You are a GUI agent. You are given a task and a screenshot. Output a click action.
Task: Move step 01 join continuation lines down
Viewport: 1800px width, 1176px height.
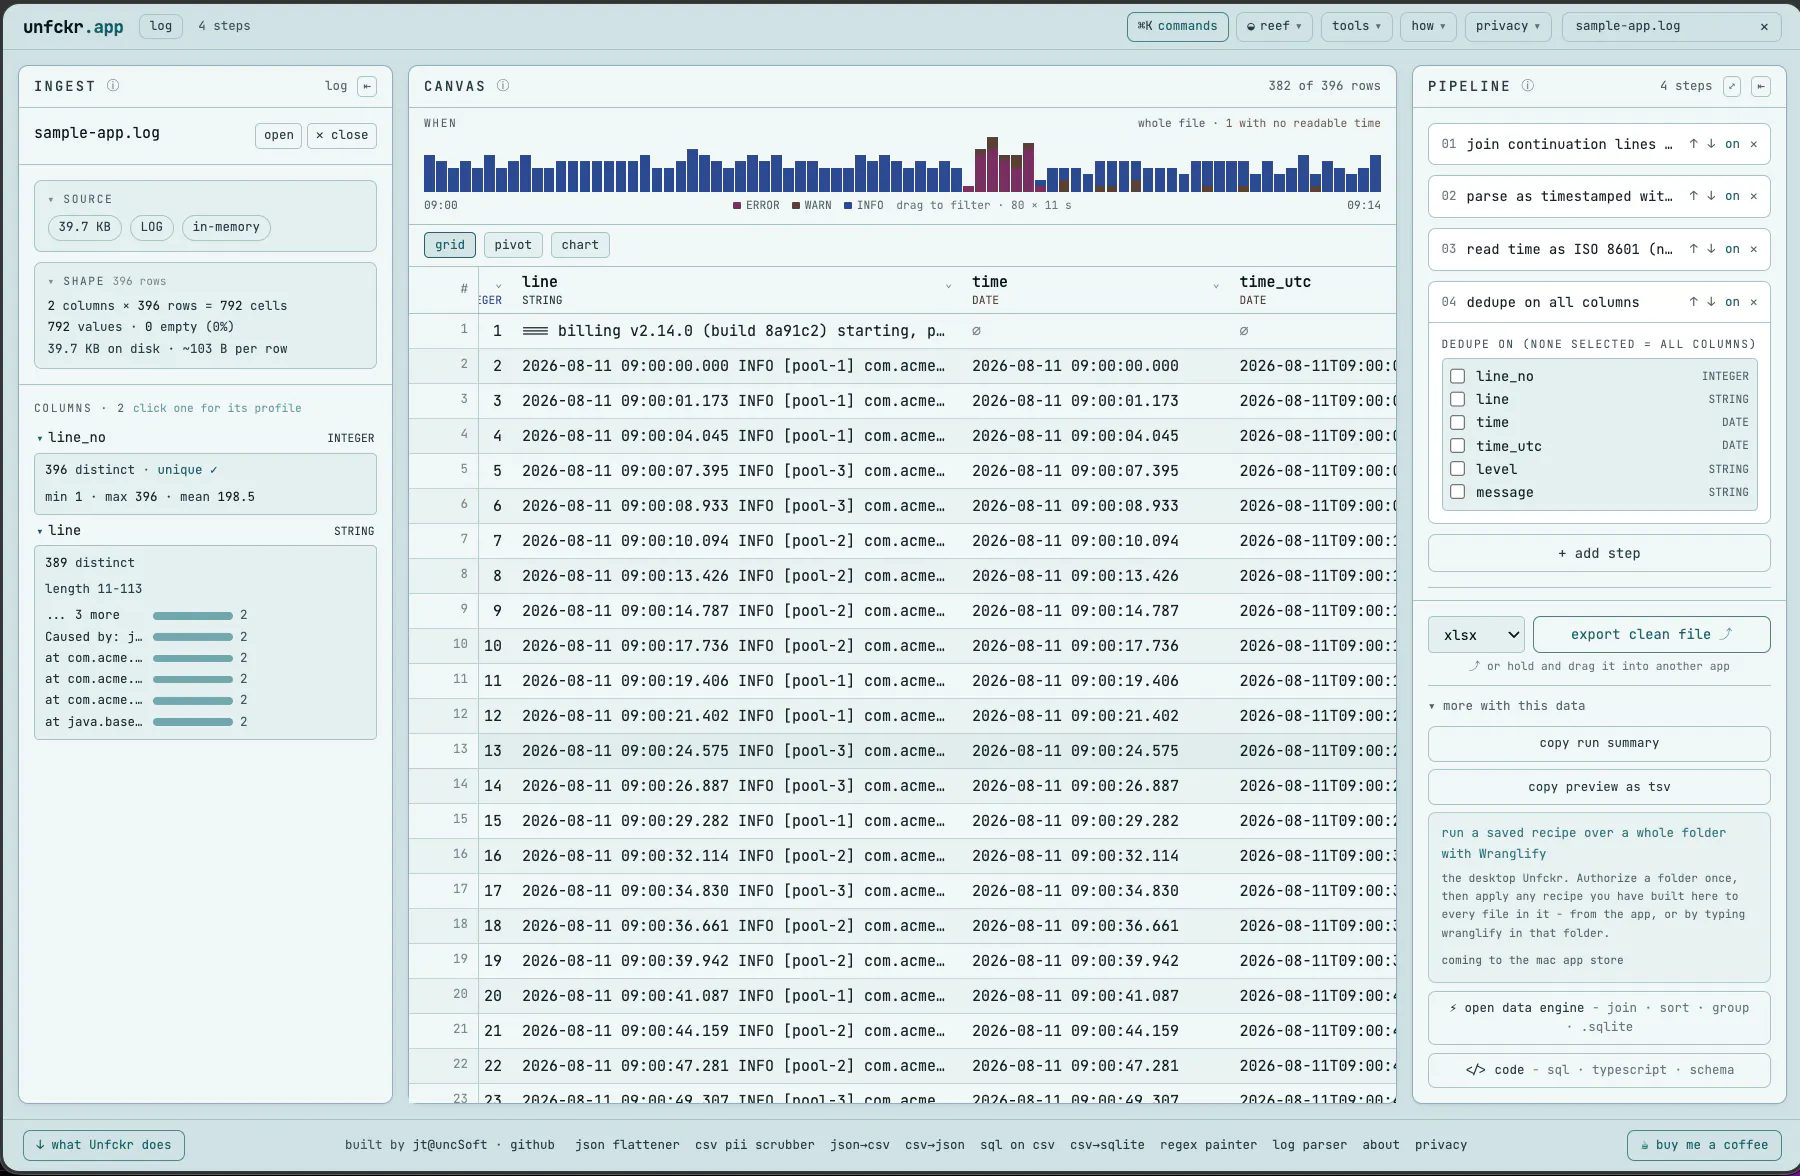(x=1711, y=144)
